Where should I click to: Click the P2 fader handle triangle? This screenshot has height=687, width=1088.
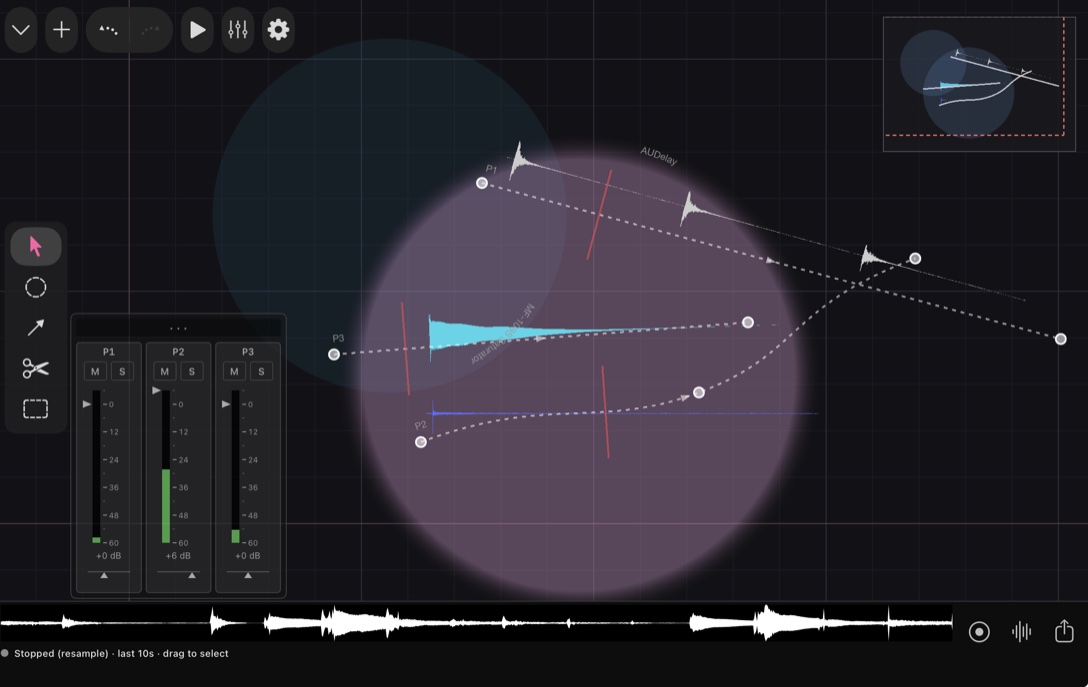tap(156, 391)
